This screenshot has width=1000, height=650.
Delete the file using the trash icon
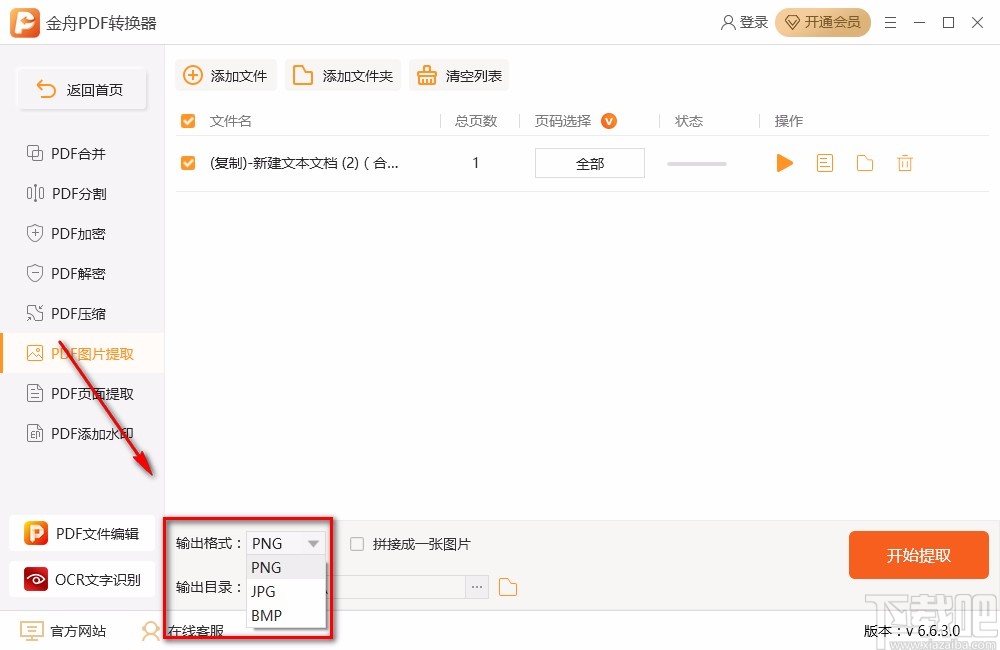905,162
